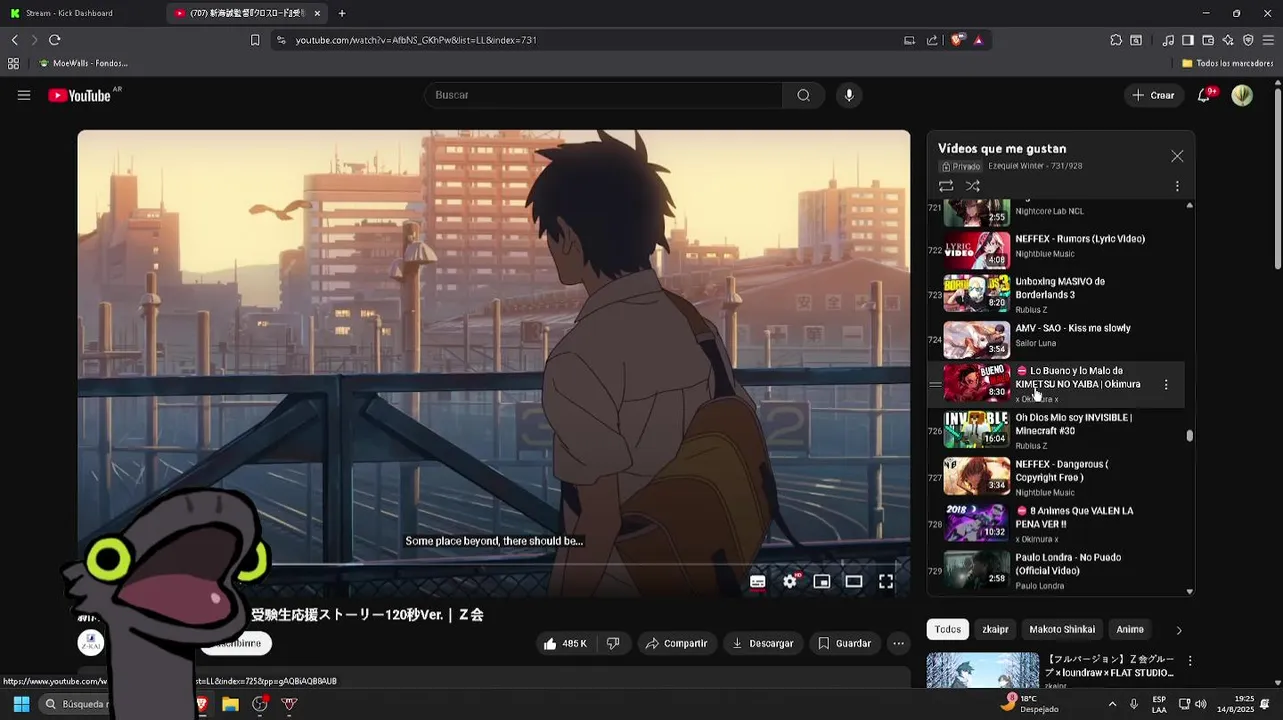The width and height of the screenshot is (1283, 720).
Task: Seek on the video progress bar
Action: (494, 564)
